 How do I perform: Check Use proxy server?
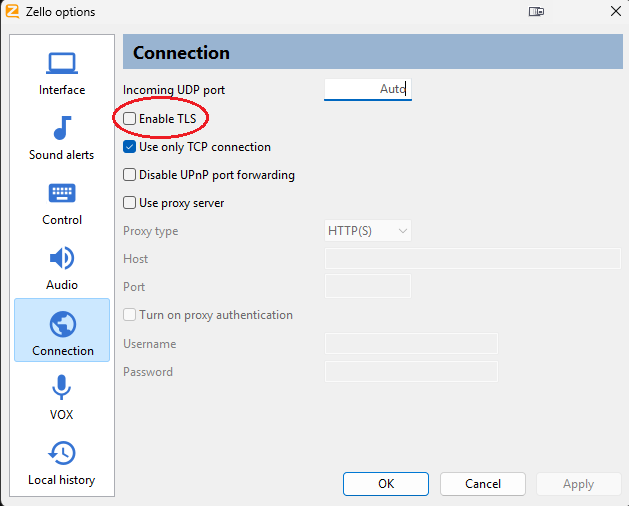point(129,203)
